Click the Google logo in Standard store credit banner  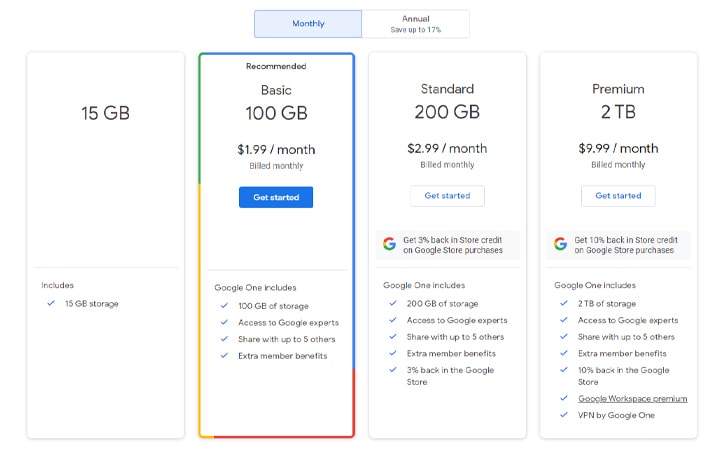(x=389, y=244)
